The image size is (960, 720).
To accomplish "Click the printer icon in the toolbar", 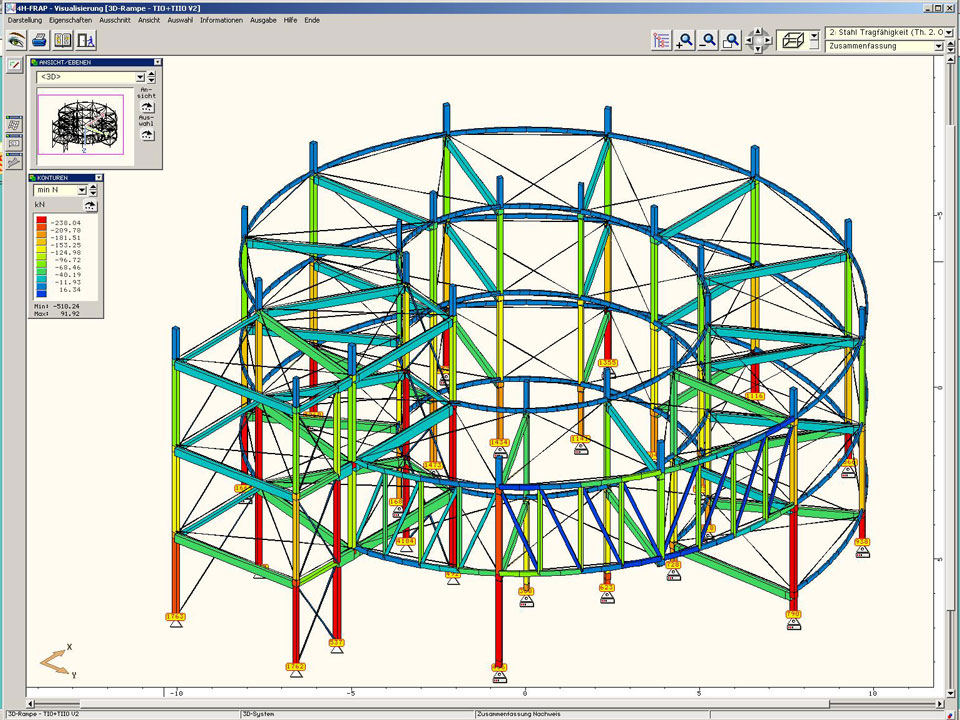I will point(39,41).
